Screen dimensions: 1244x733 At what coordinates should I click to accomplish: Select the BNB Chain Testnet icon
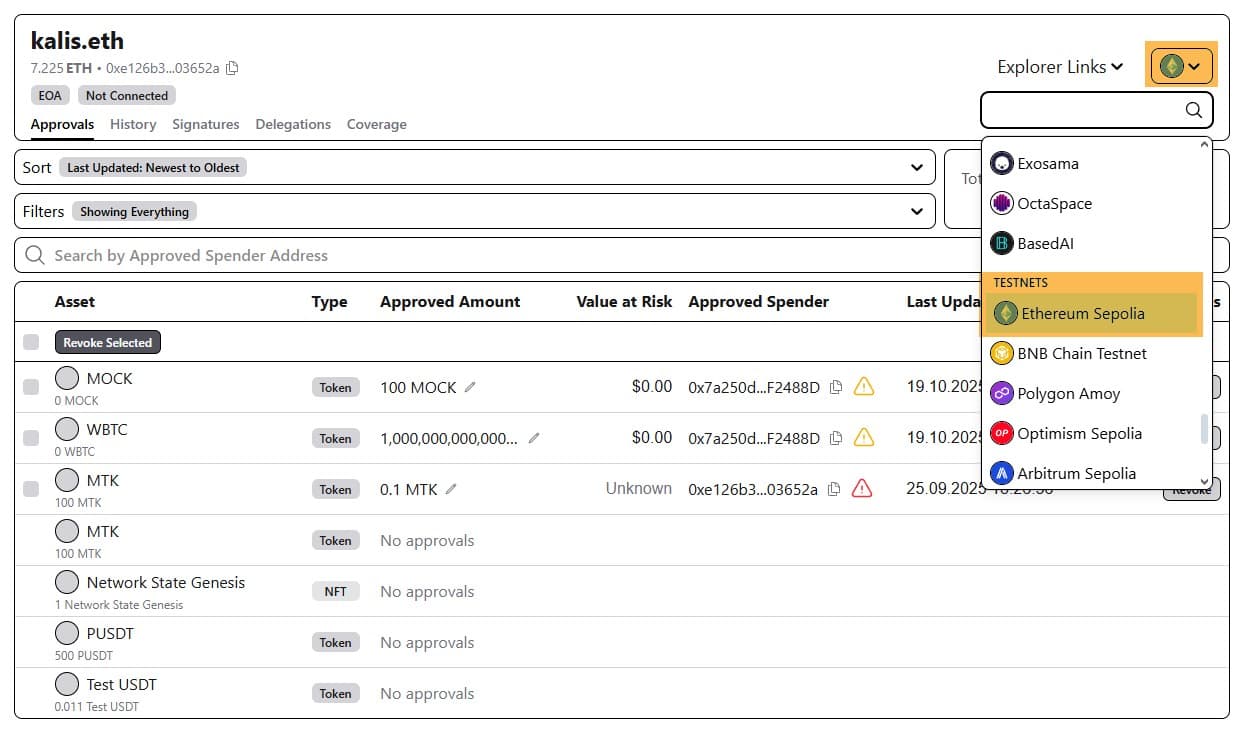tap(1001, 353)
